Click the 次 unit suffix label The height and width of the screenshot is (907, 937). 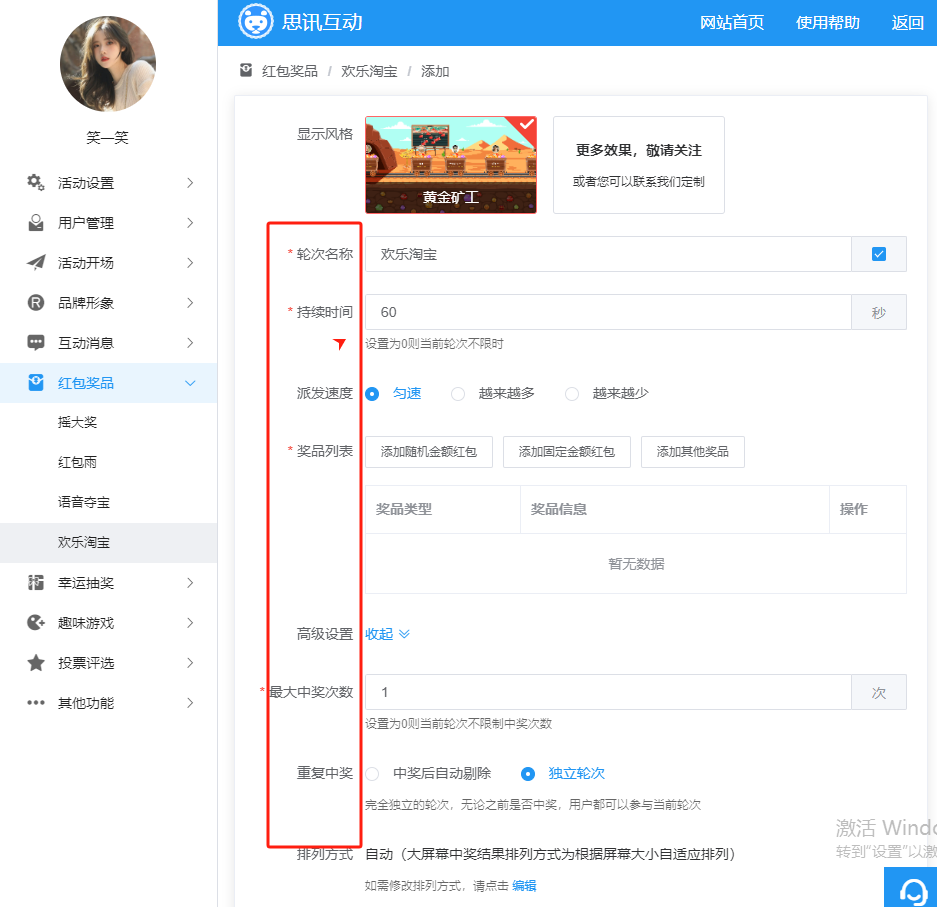[878, 692]
